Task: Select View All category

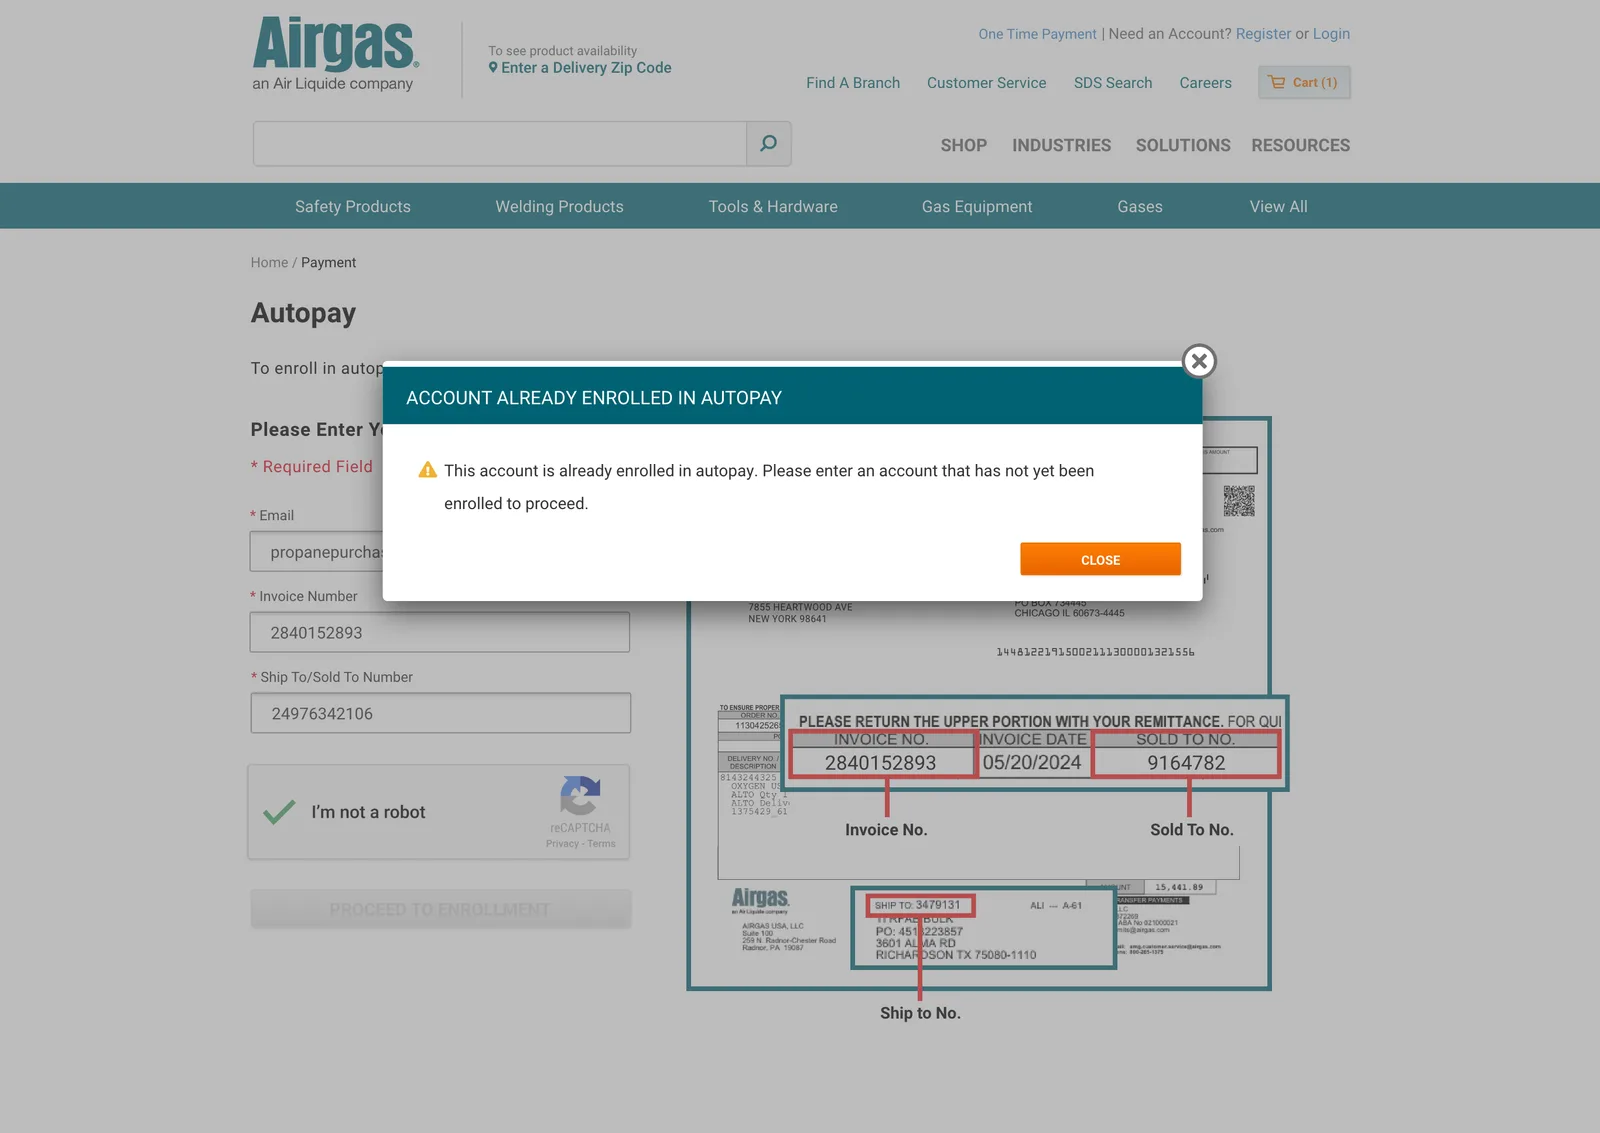Action: 1278,206
